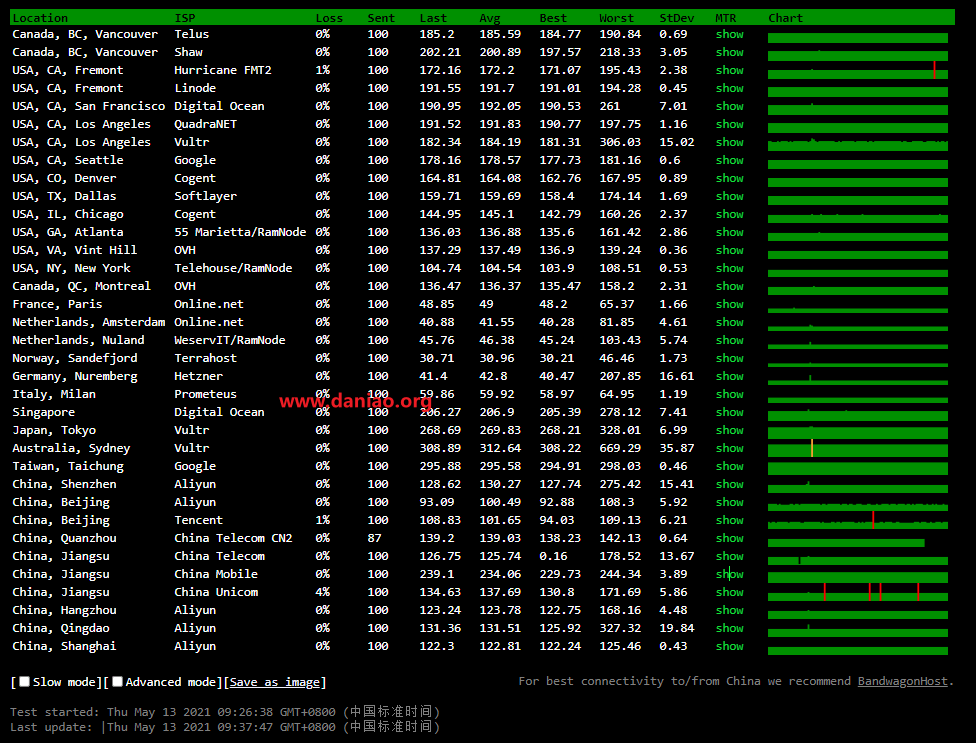Click the Last update timestamp line
976x743 pixels.
[x=225, y=727]
